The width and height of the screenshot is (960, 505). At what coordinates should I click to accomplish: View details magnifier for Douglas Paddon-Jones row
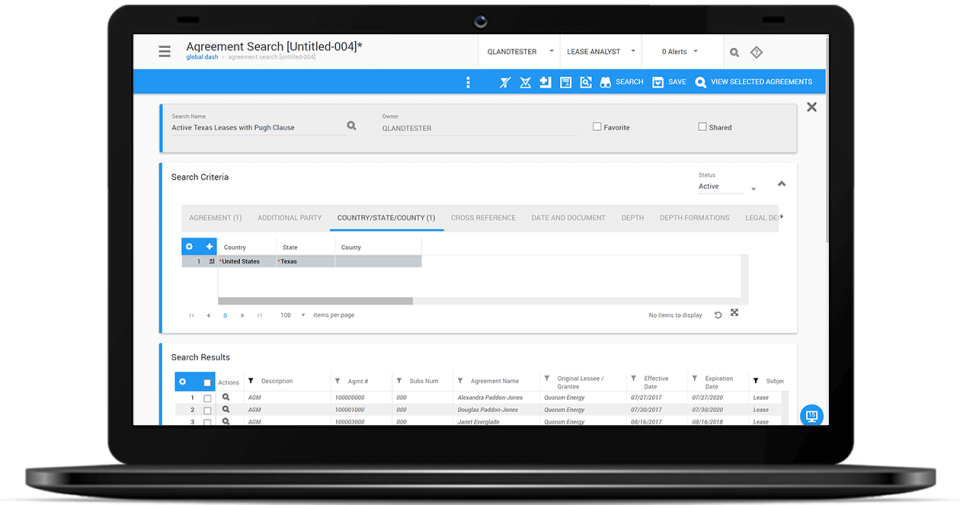(x=226, y=410)
